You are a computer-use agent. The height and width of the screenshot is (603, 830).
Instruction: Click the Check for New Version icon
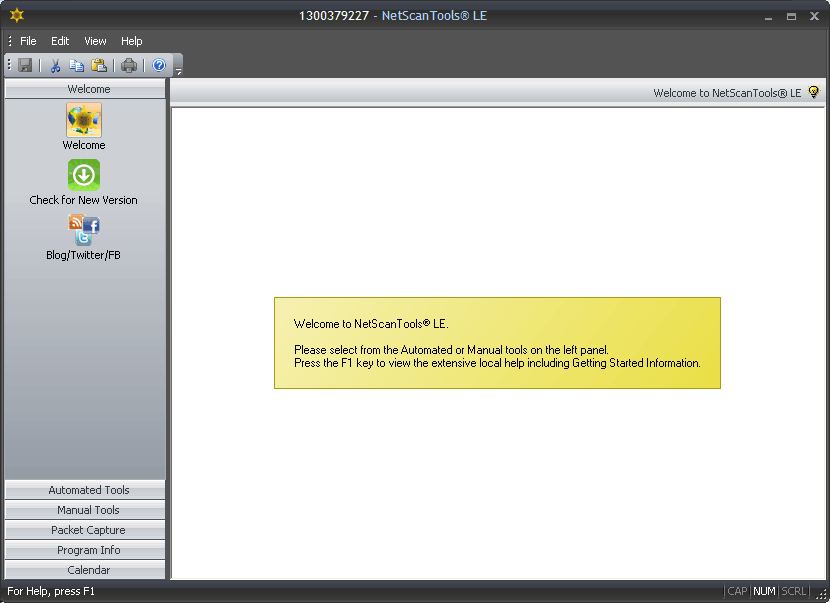[84, 175]
